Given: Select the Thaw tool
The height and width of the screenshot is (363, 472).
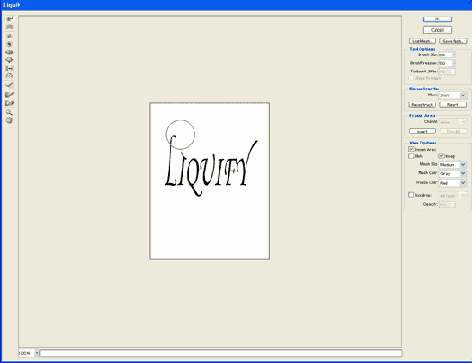Looking at the screenshot, I should pos(9,103).
